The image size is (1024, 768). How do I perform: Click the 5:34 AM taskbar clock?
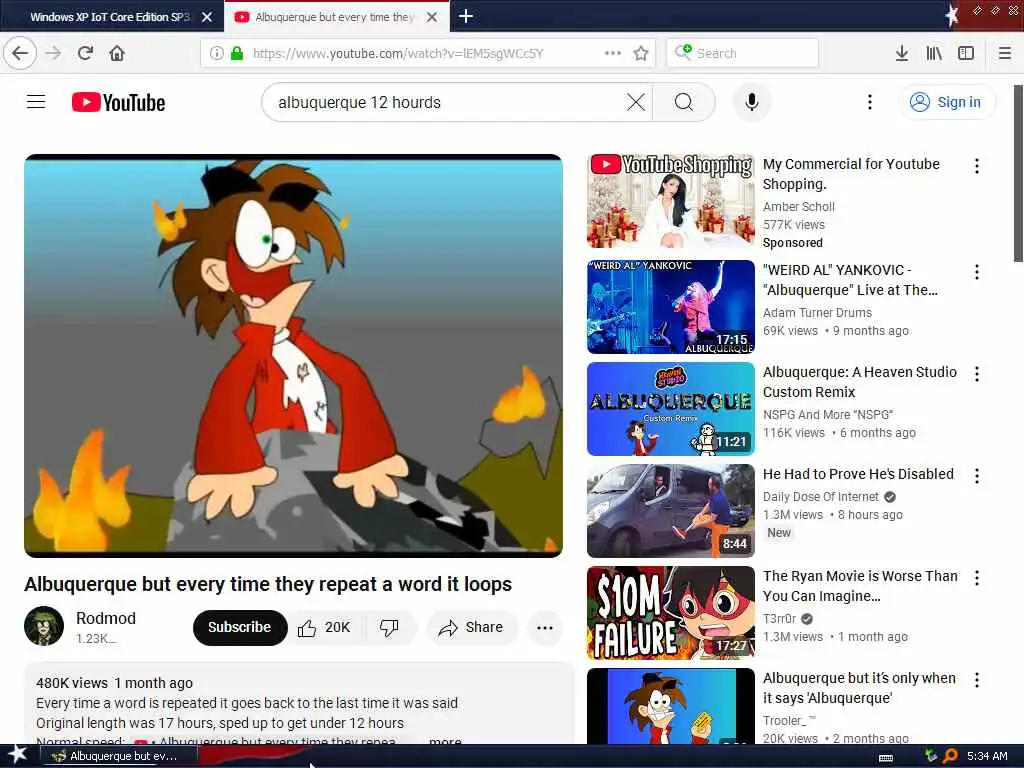click(987, 756)
